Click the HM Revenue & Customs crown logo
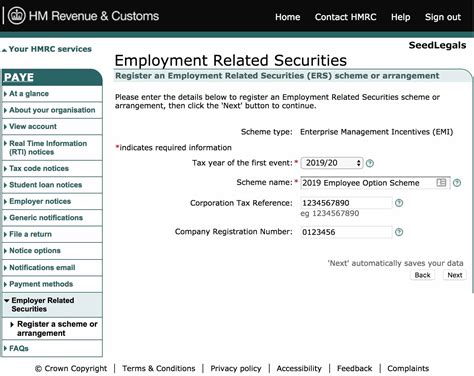 click(16, 16)
